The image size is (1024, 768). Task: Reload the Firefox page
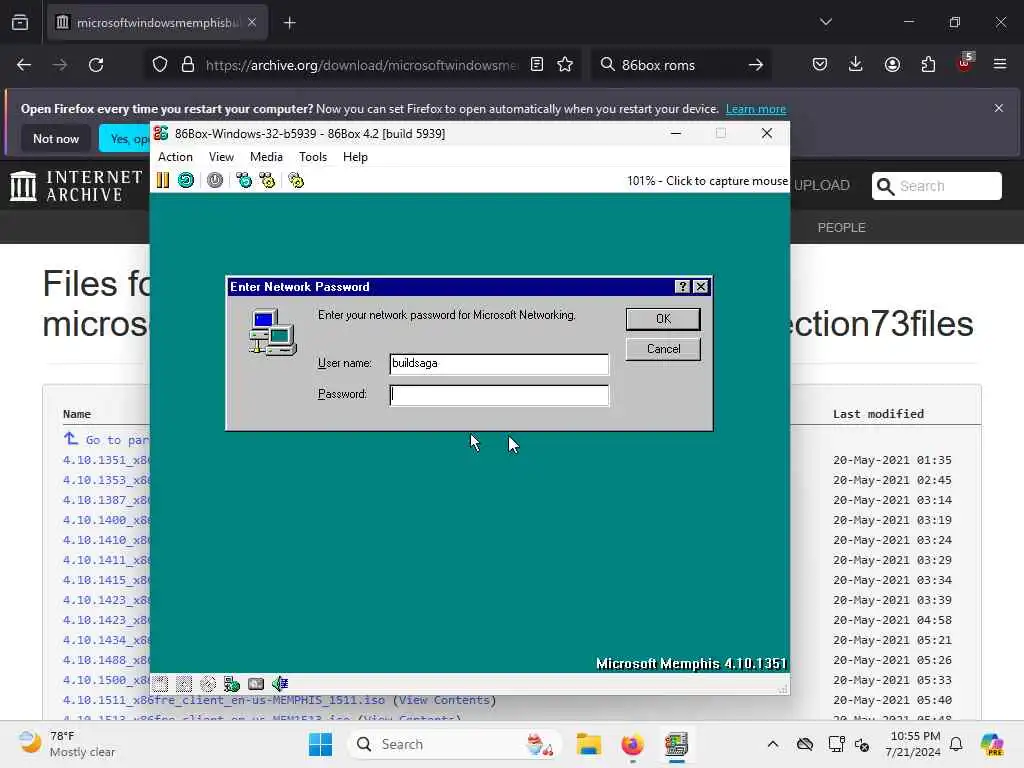click(x=97, y=65)
